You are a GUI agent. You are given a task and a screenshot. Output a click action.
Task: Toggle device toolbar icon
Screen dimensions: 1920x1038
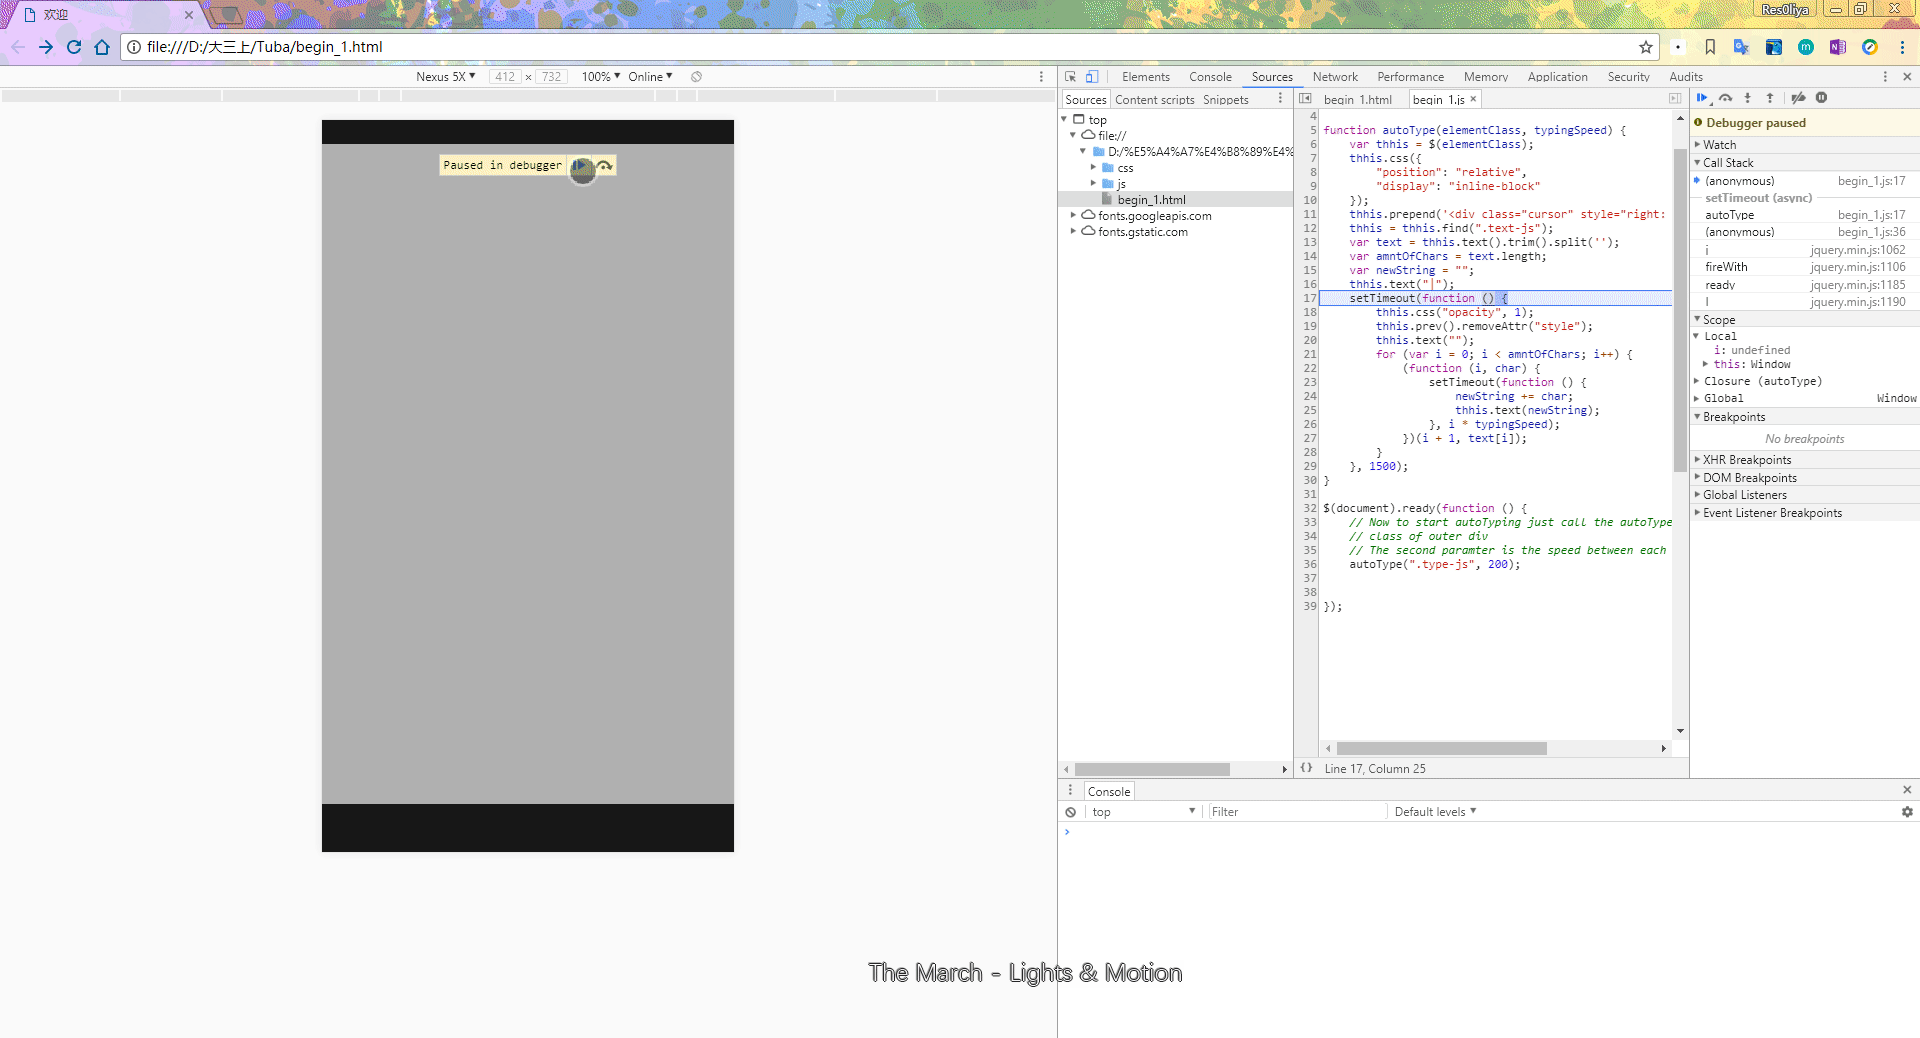pos(1092,77)
